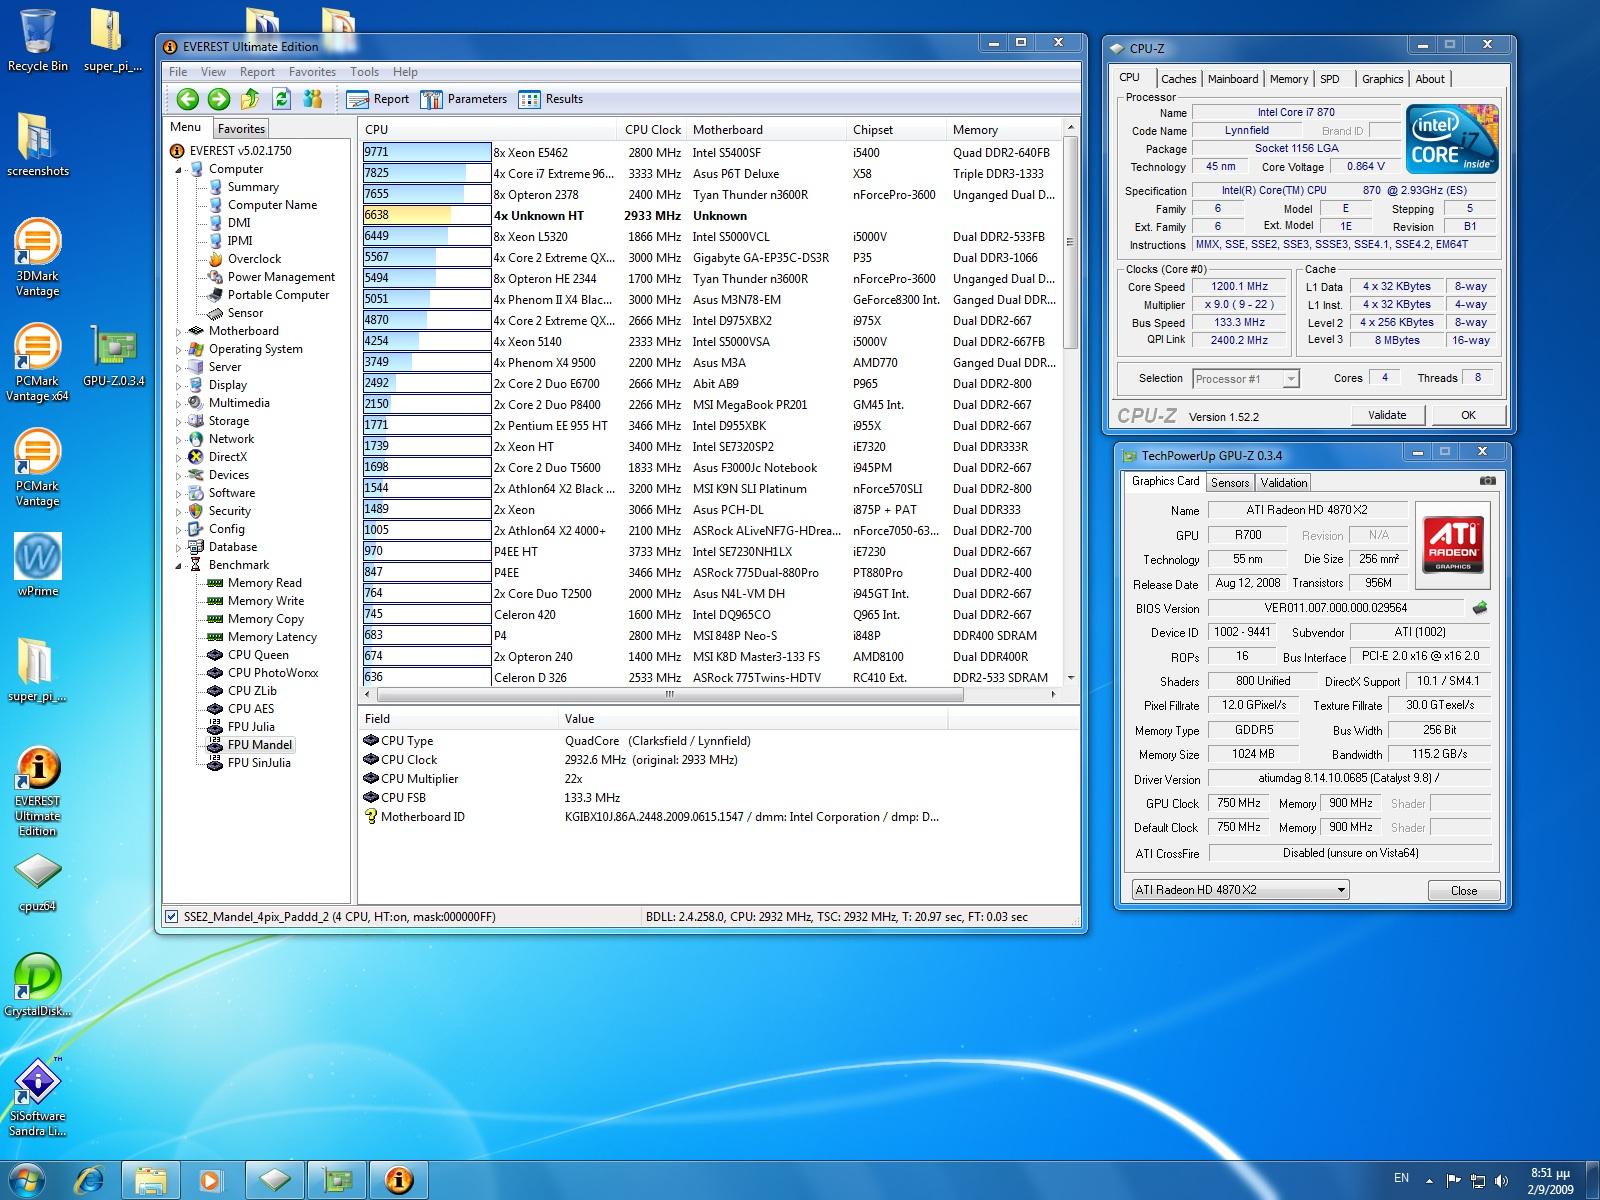This screenshot has width=1600, height=1200.
Task: Toggle the SSE2_Mandel status bar checkbox
Action: click(172, 917)
